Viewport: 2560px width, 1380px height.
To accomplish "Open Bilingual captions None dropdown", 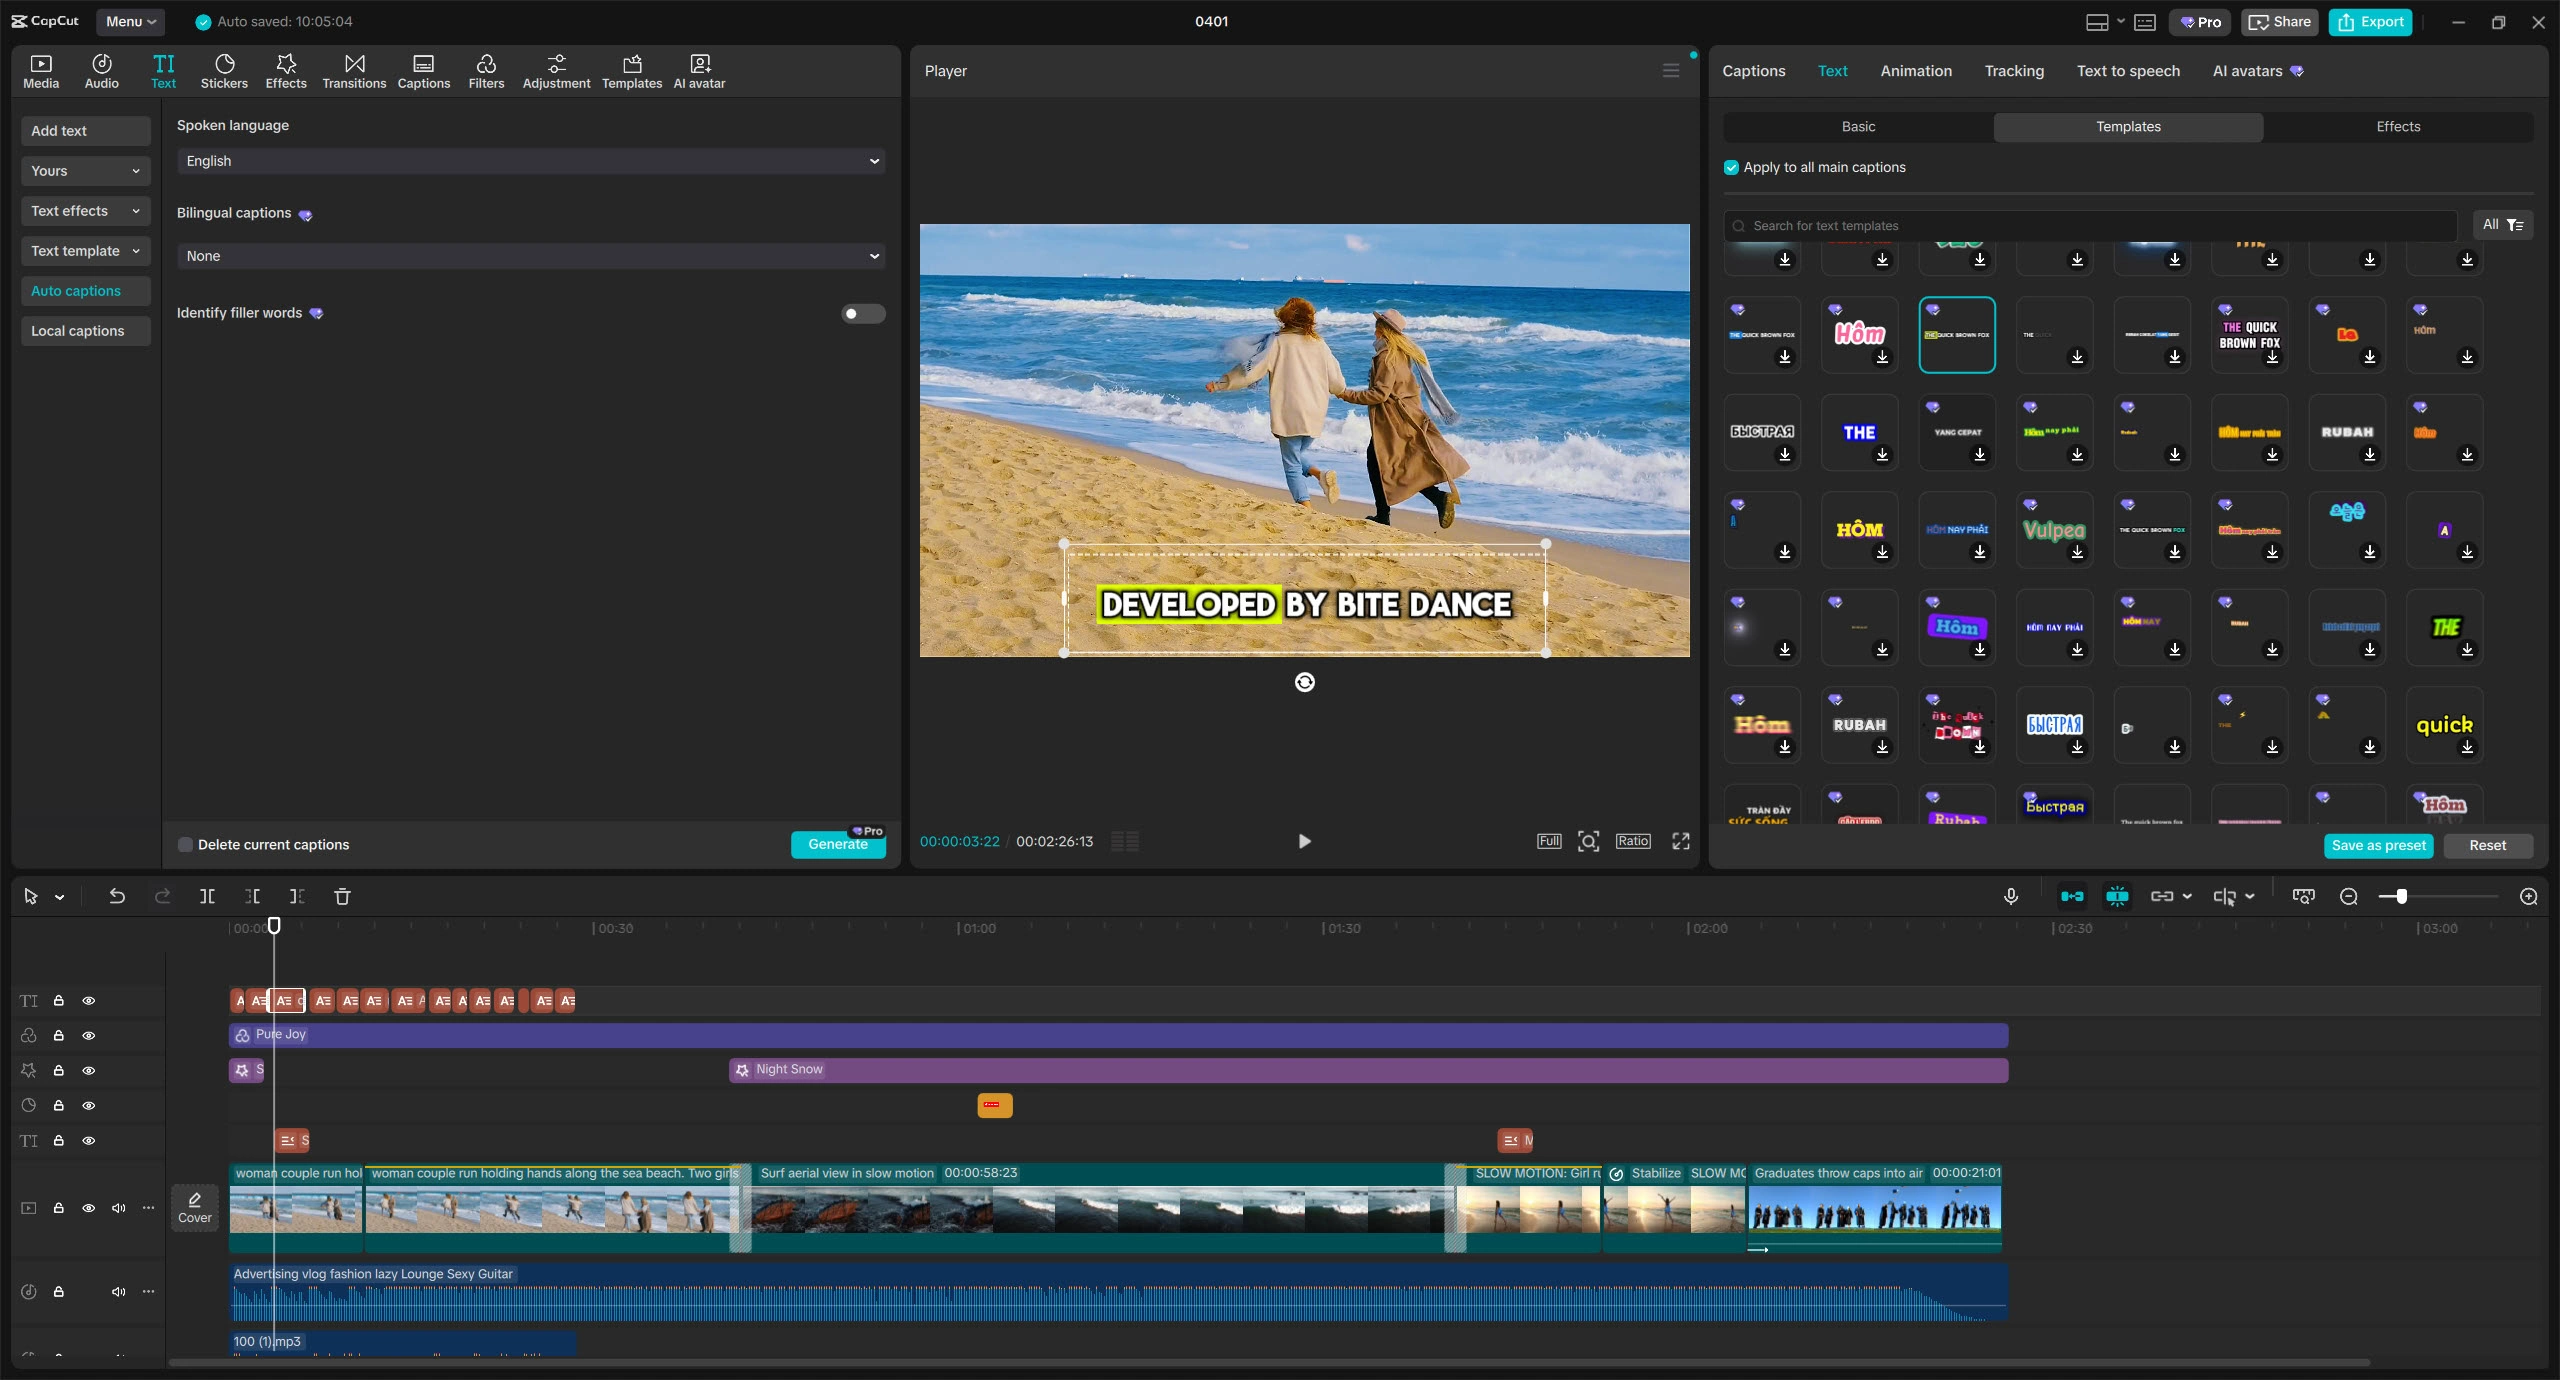I will tap(531, 256).
